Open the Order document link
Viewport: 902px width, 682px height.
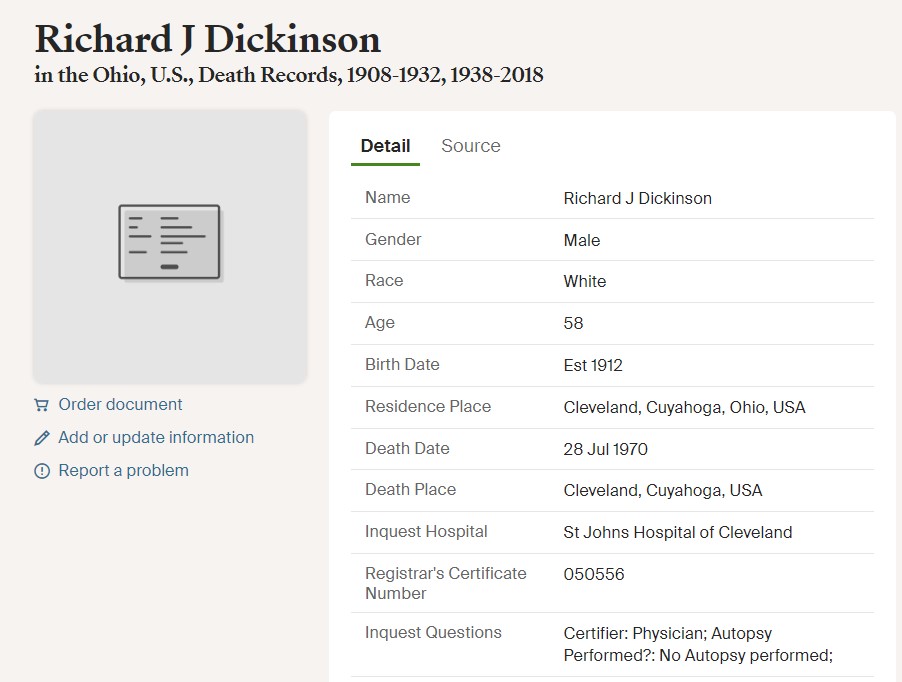tap(120, 404)
